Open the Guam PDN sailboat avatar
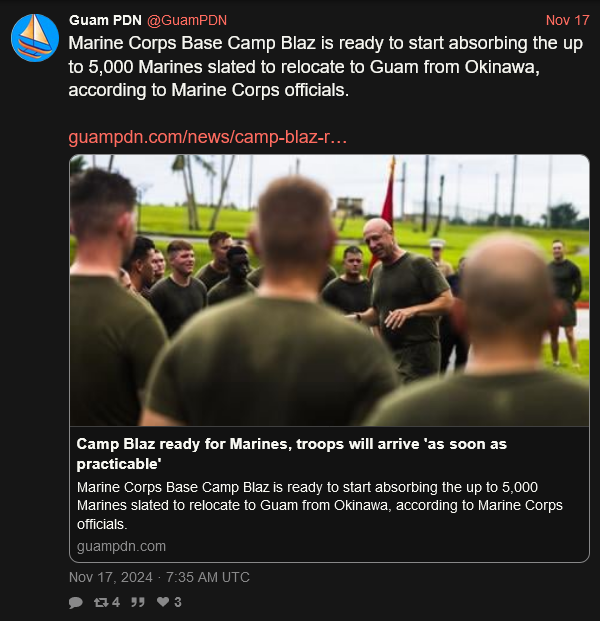The width and height of the screenshot is (600, 621). [x=35, y=38]
